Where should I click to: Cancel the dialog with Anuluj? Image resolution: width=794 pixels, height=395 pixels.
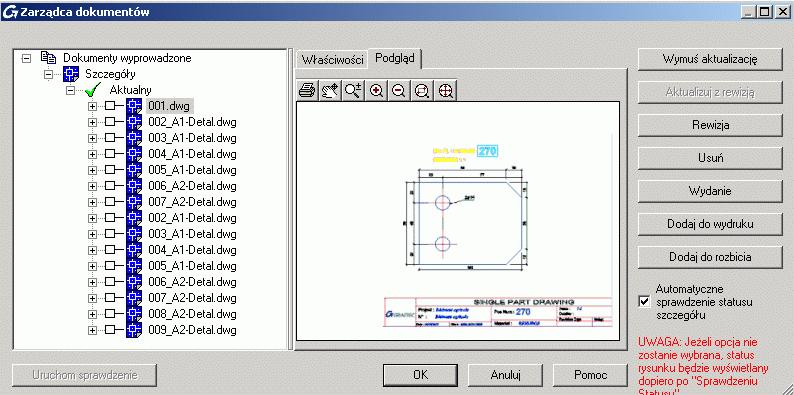tap(505, 375)
